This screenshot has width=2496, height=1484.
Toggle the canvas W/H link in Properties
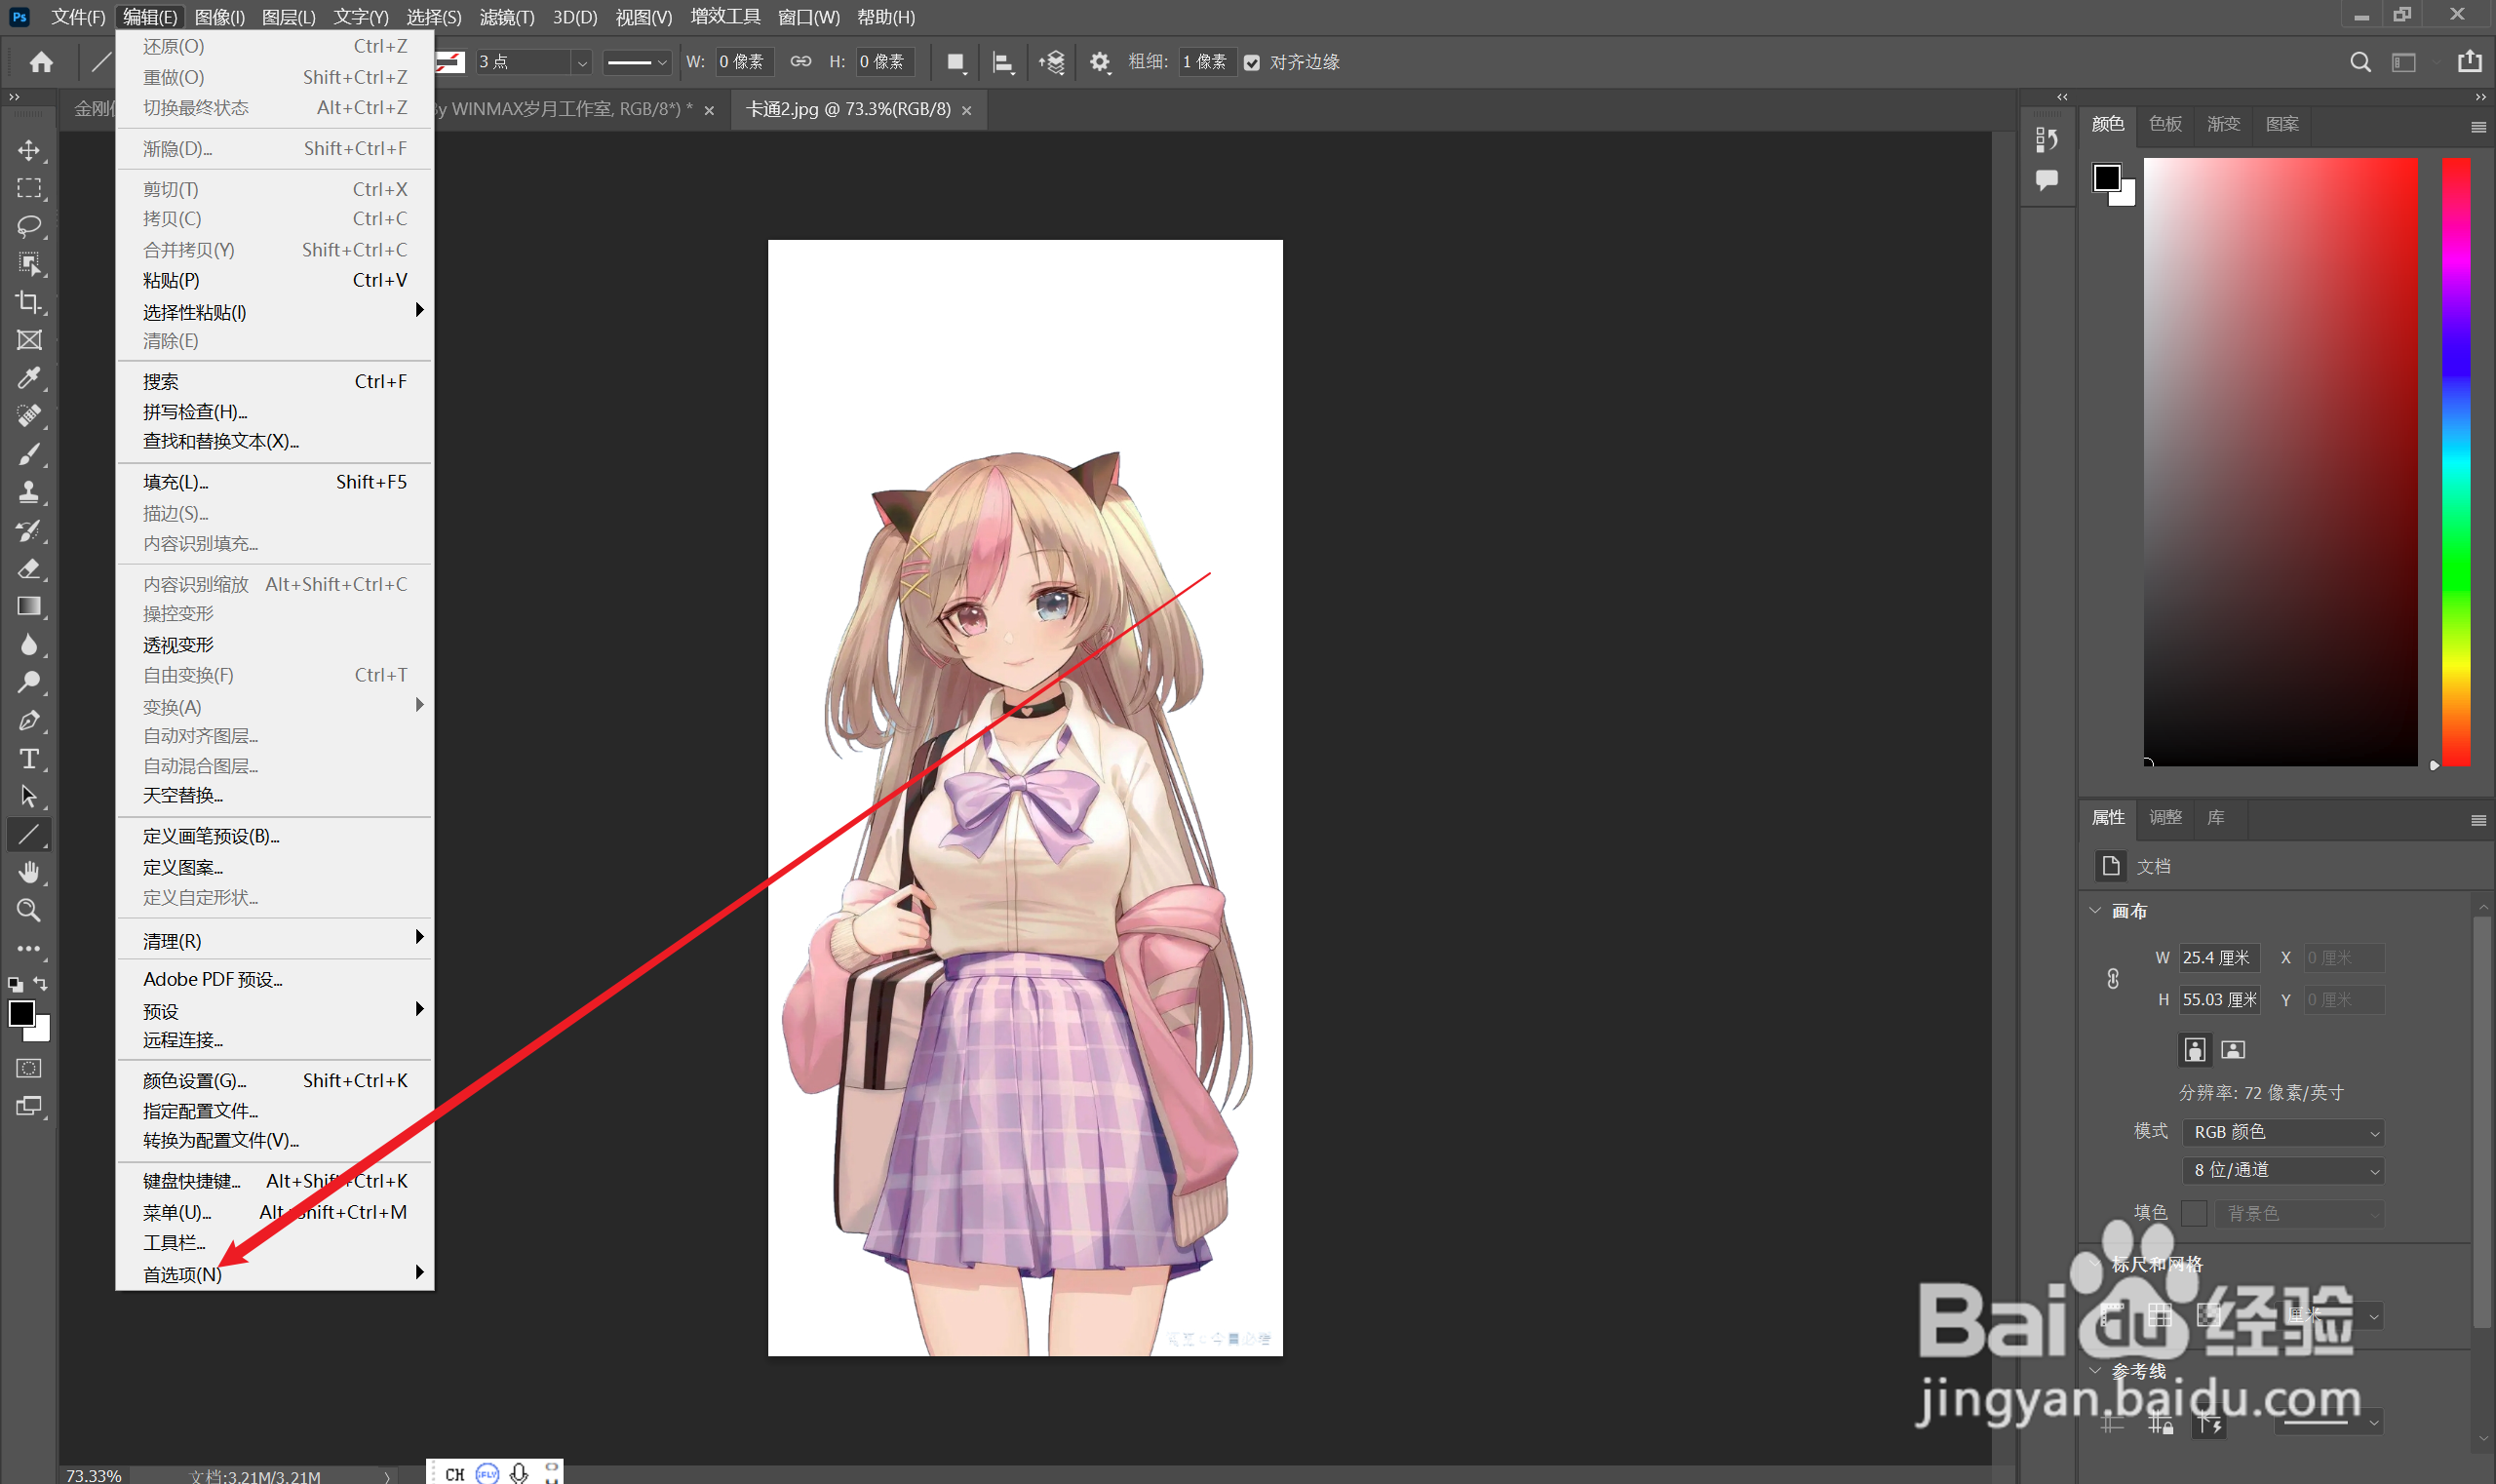[x=2113, y=978]
